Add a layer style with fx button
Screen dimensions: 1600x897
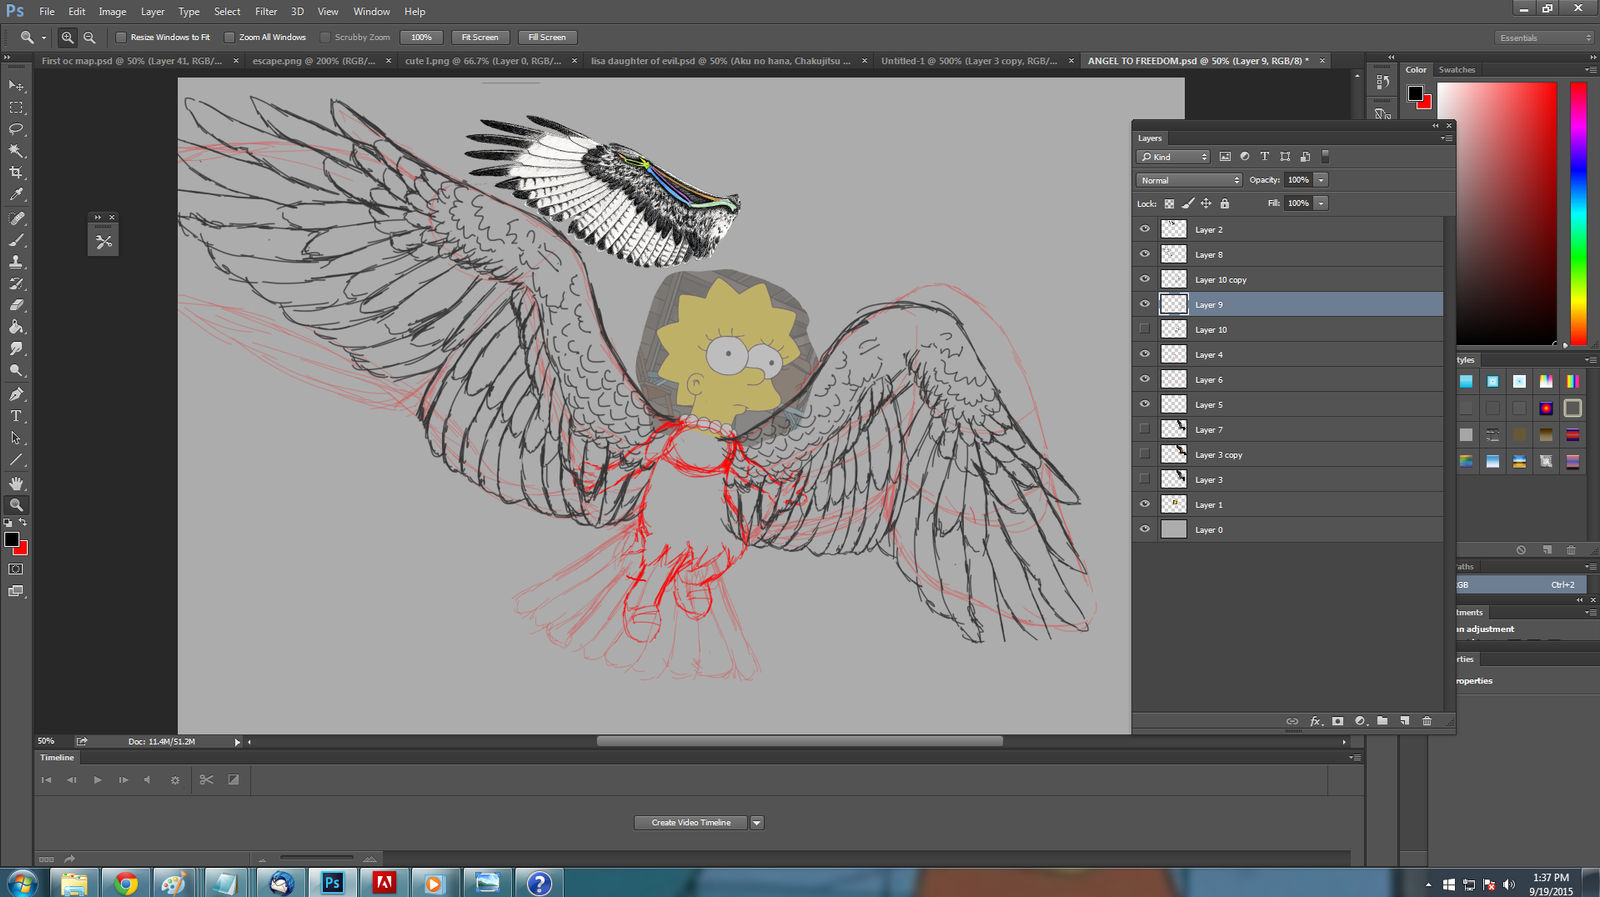[1316, 721]
